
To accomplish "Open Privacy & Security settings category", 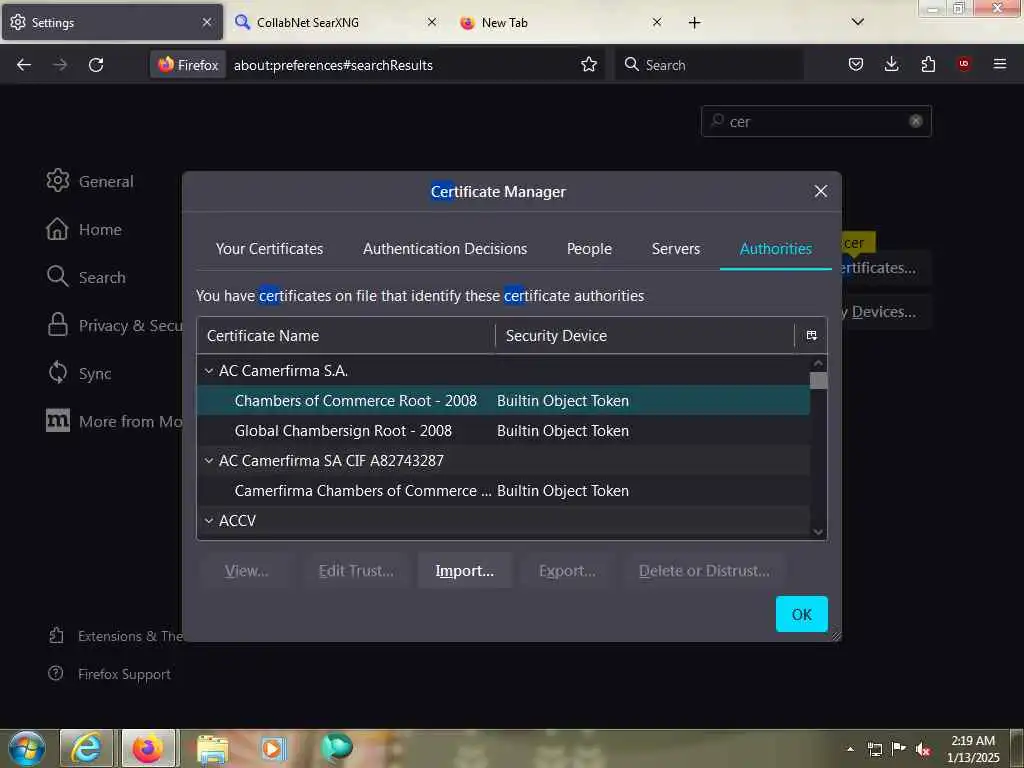I will (x=114, y=325).
